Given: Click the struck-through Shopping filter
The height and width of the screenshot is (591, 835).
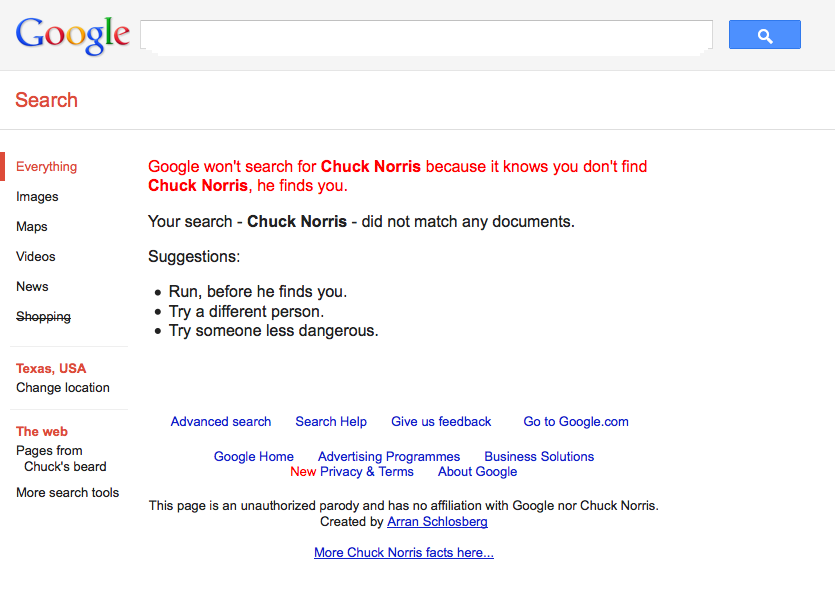Looking at the screenshot, I should [44, 317].
